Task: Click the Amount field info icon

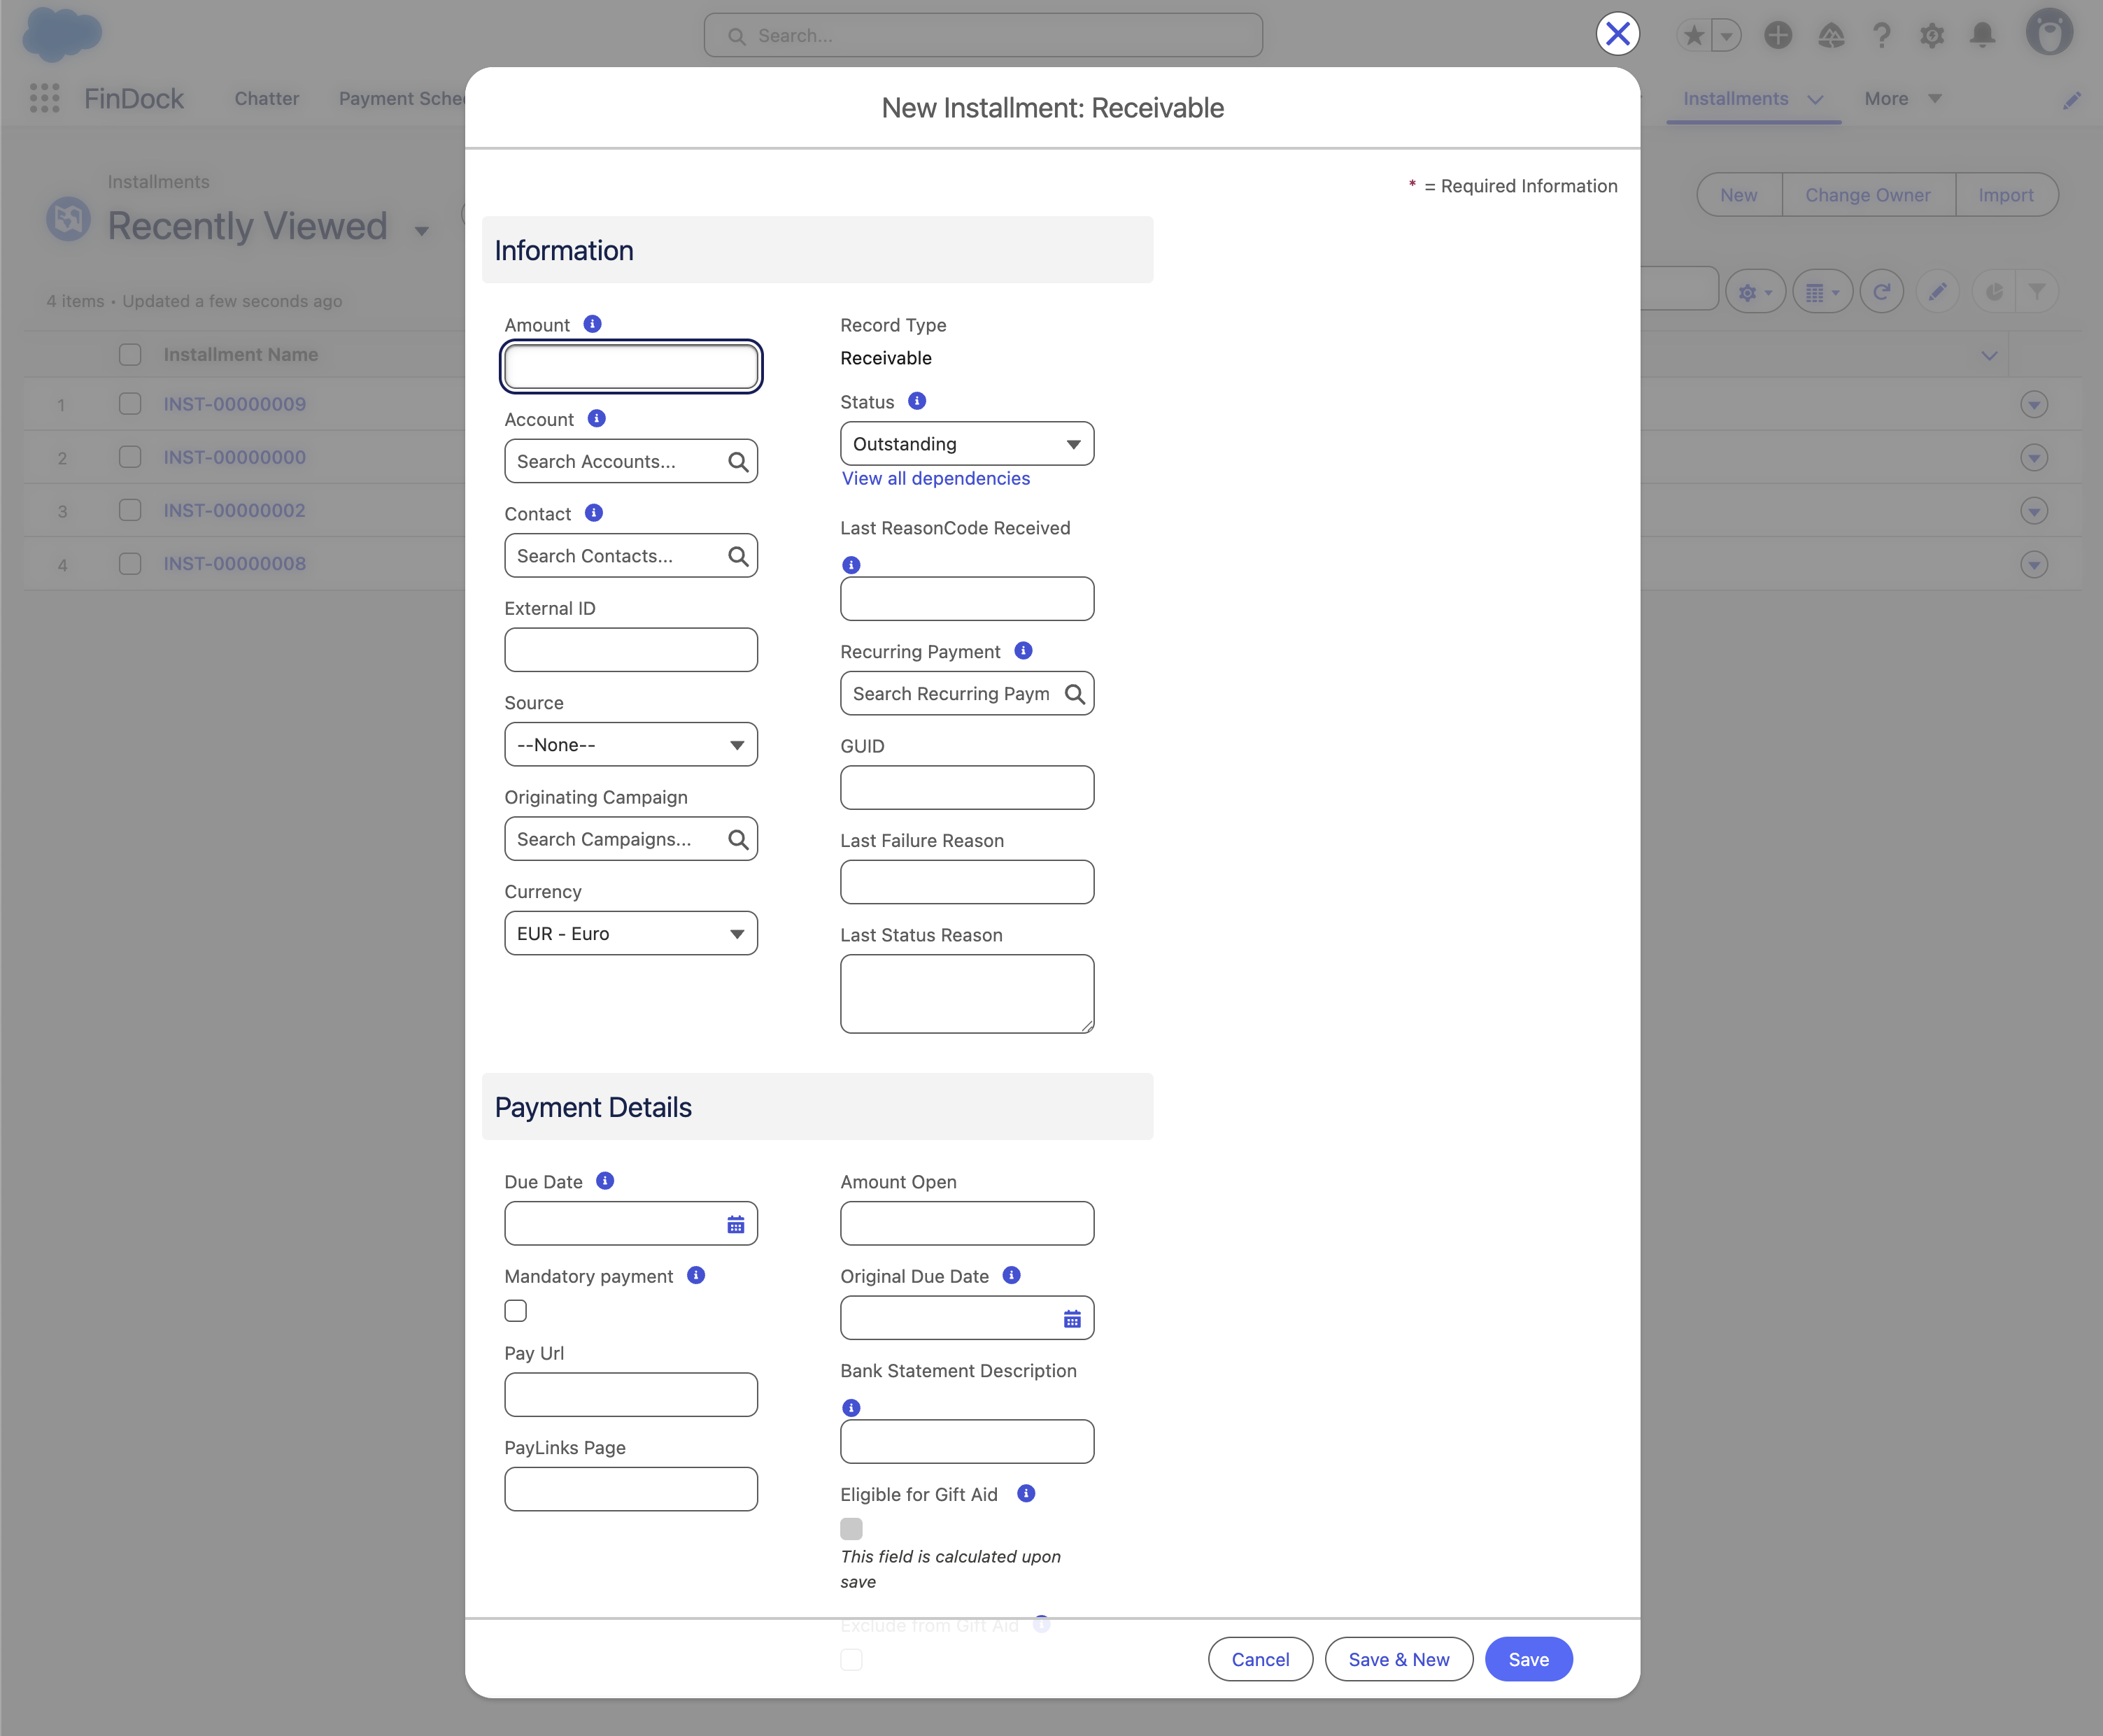Action: click(x=592, y=324)
